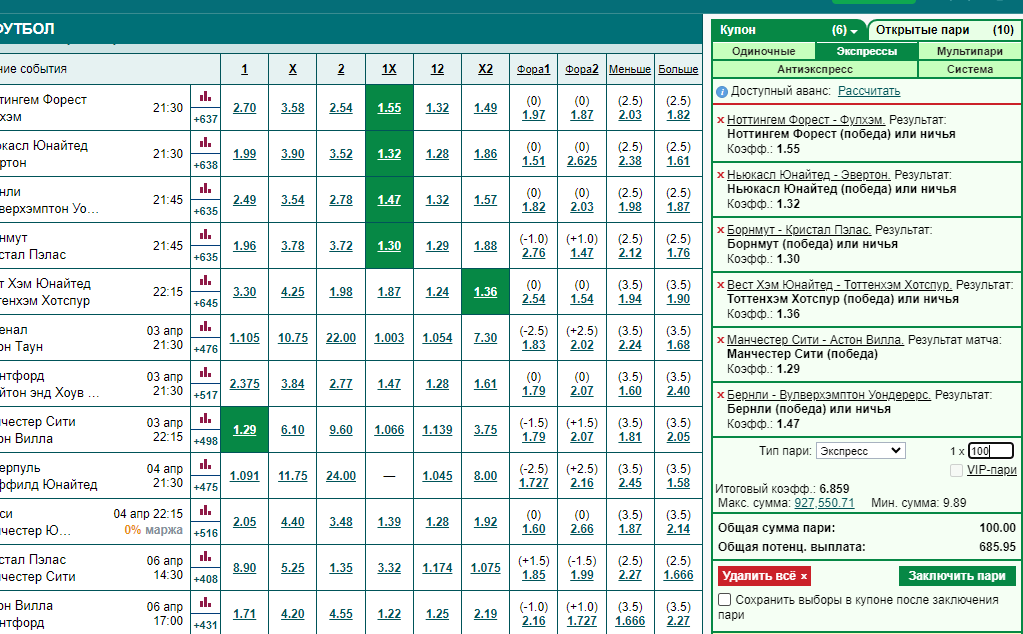The image size is (1023, 634).
Task: Select Меньше odds 2.45
Action: pyautogui.click(x=630, y=483)
